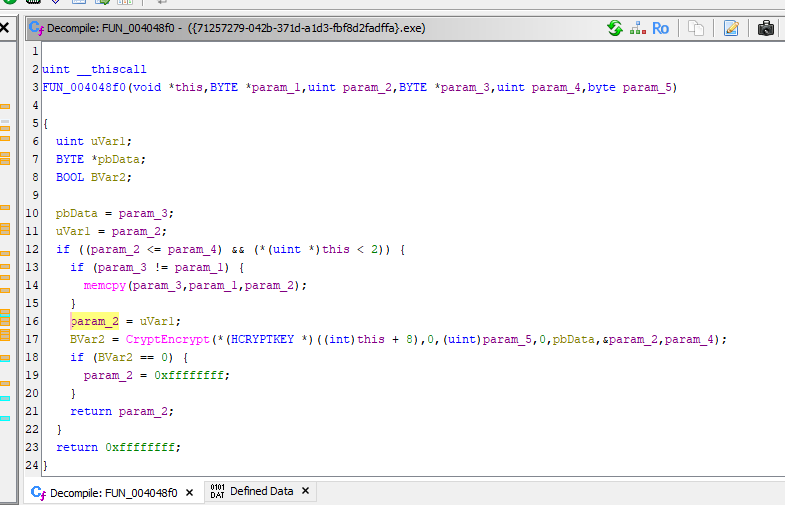Click the 0101 DAT icon on Defined Data tab

click(216, 491)
